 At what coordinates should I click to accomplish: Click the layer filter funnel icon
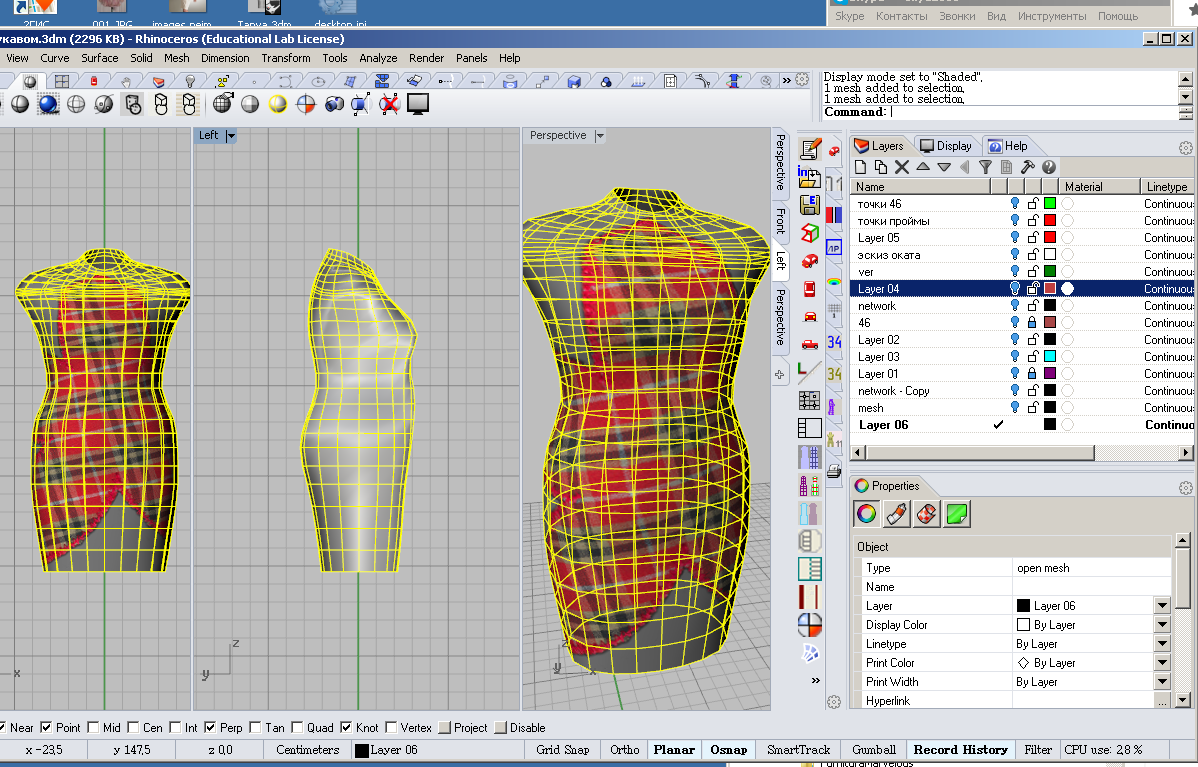click(x=985, y=167)
